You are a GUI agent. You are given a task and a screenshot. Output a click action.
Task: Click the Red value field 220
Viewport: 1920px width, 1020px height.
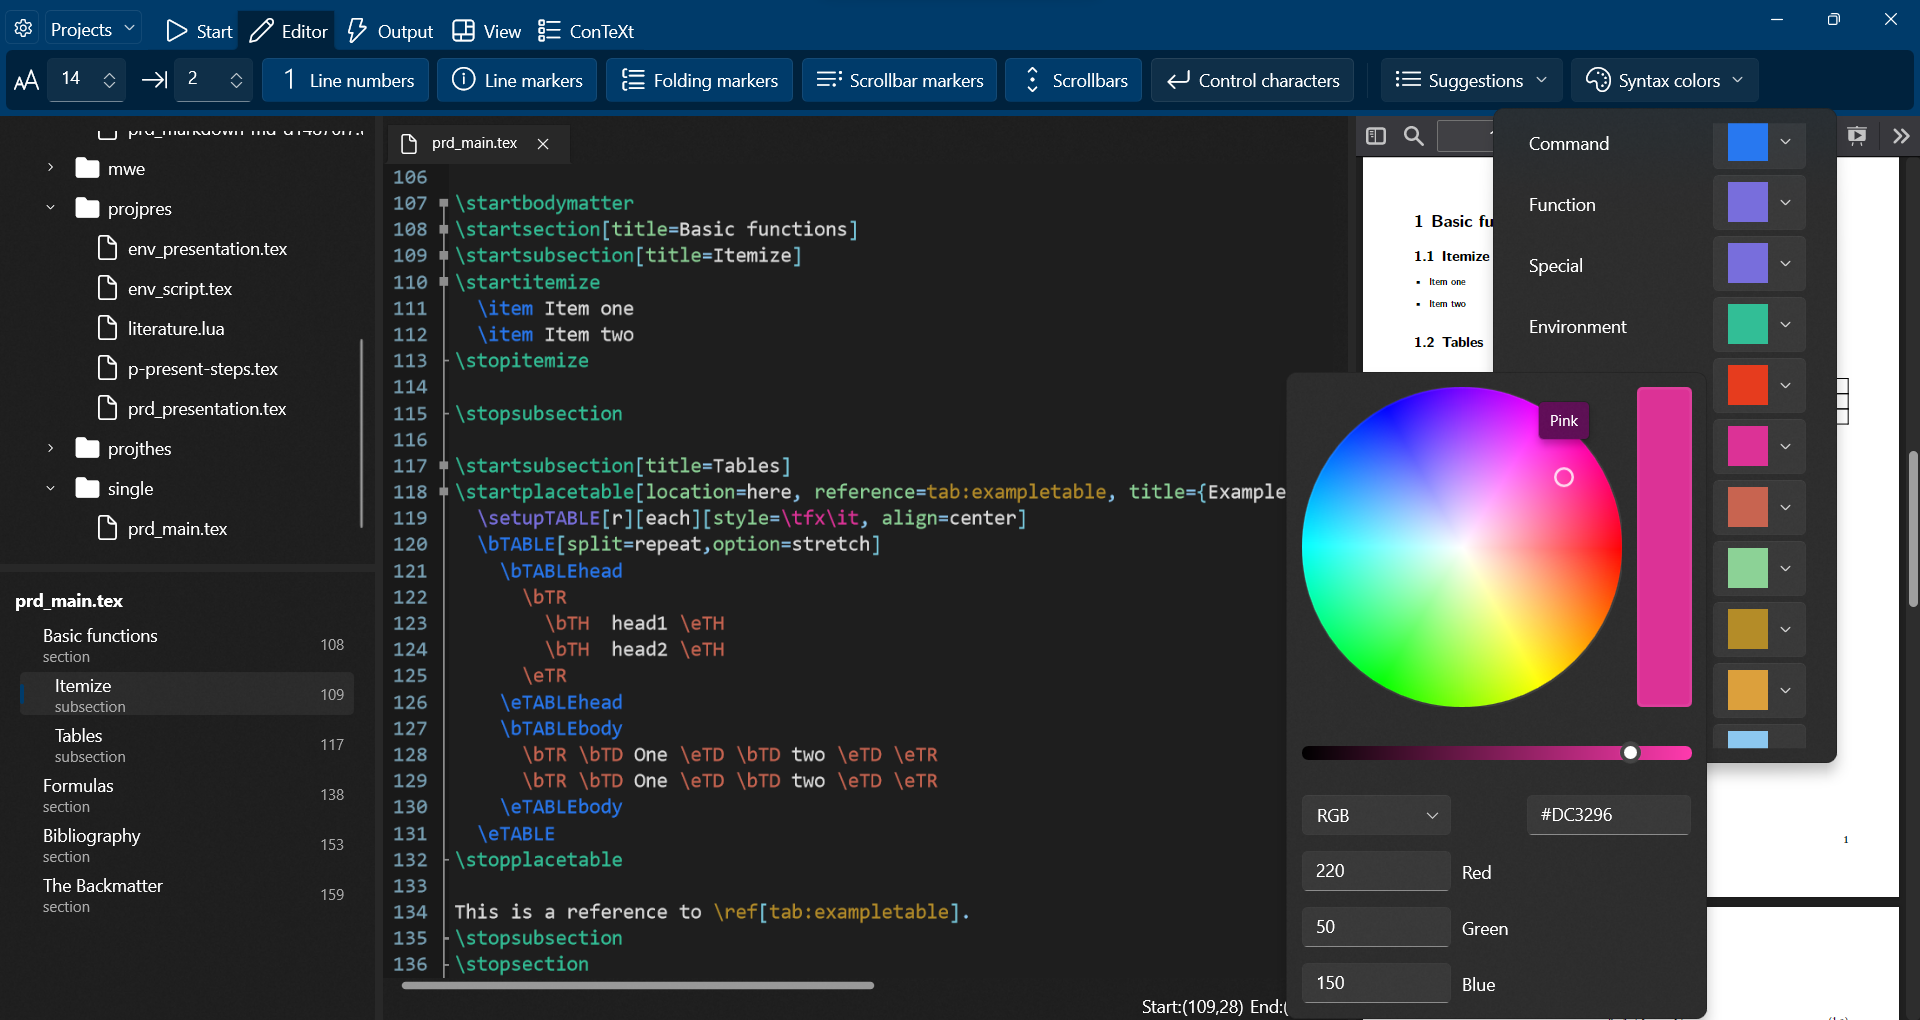click(x=1376, y=871)
